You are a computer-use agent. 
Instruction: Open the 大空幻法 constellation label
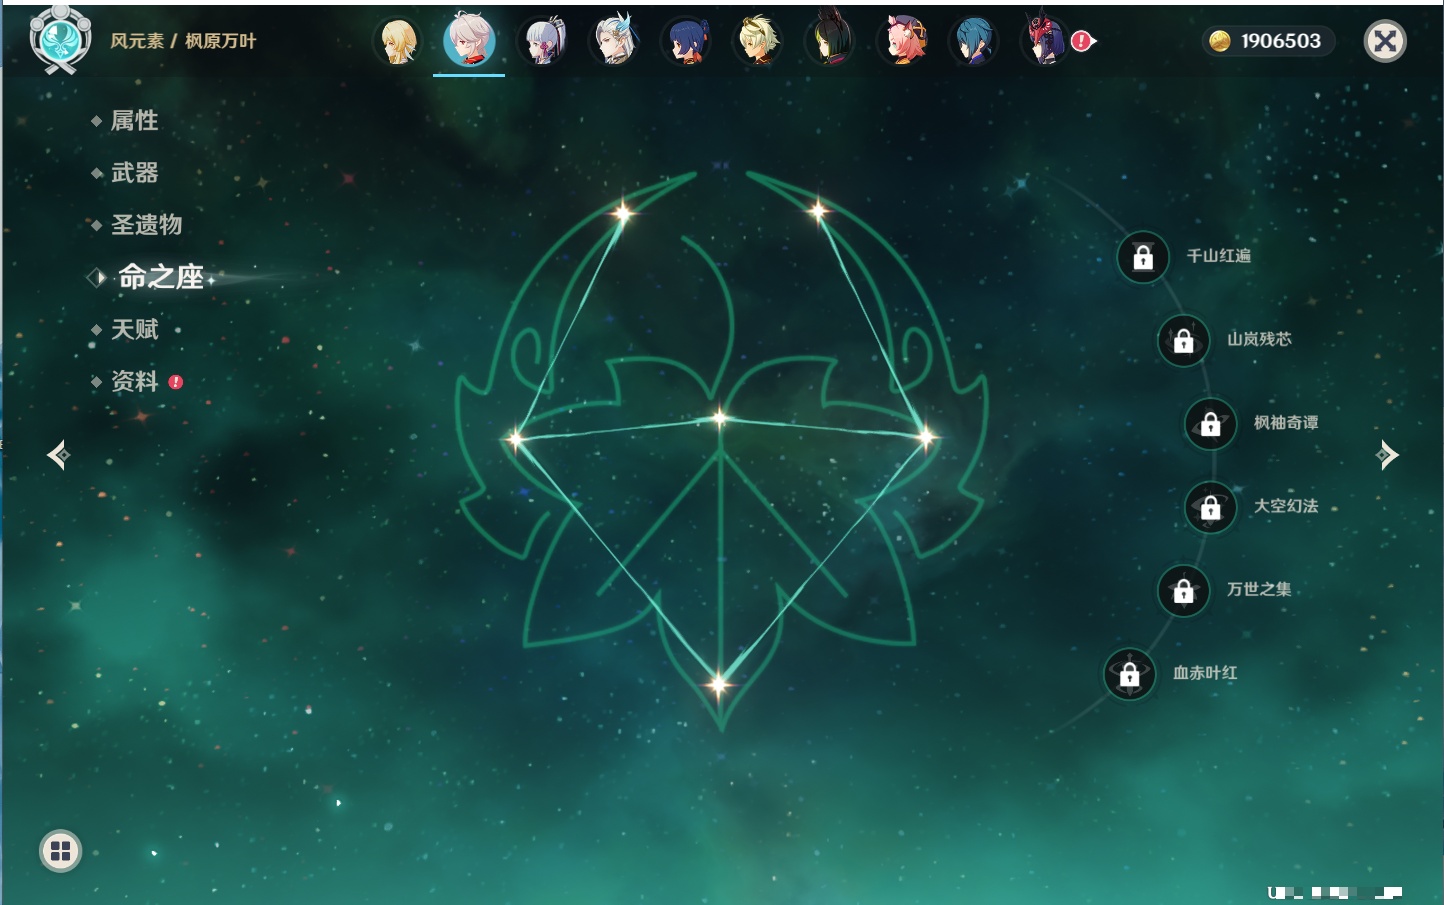click(x=1286, y=506)
